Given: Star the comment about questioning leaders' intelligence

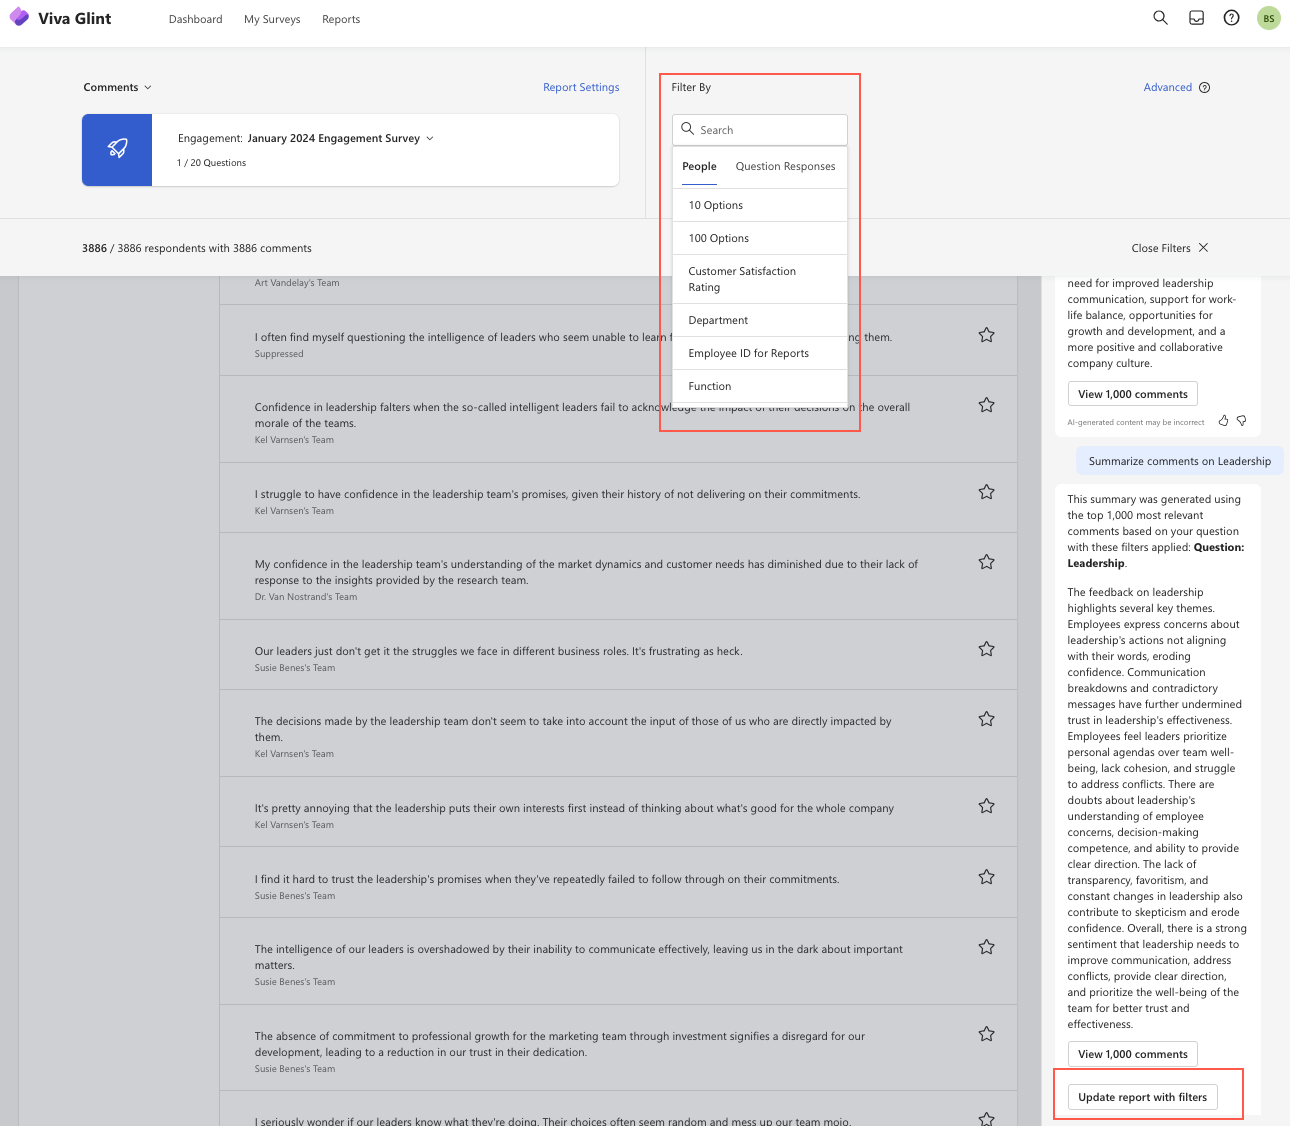Looking at the screenshot, I should point(986,335).
